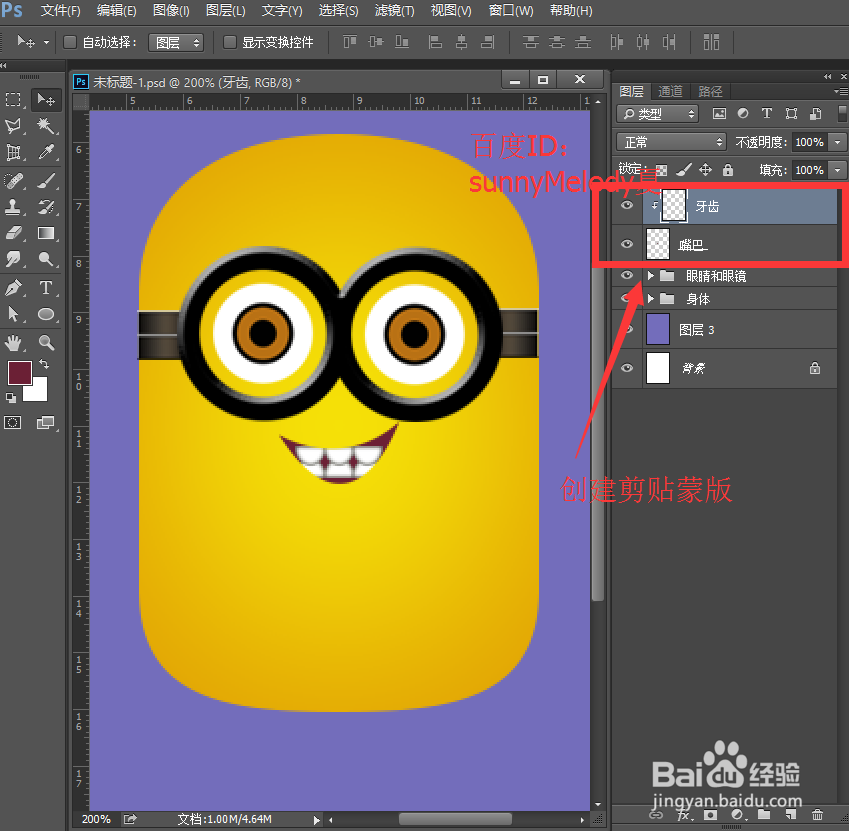Image resolution: width=849 pixels, height=831 pixels.
Task: Select the Clone Stamp tool
Action: [x=14, y=207]
